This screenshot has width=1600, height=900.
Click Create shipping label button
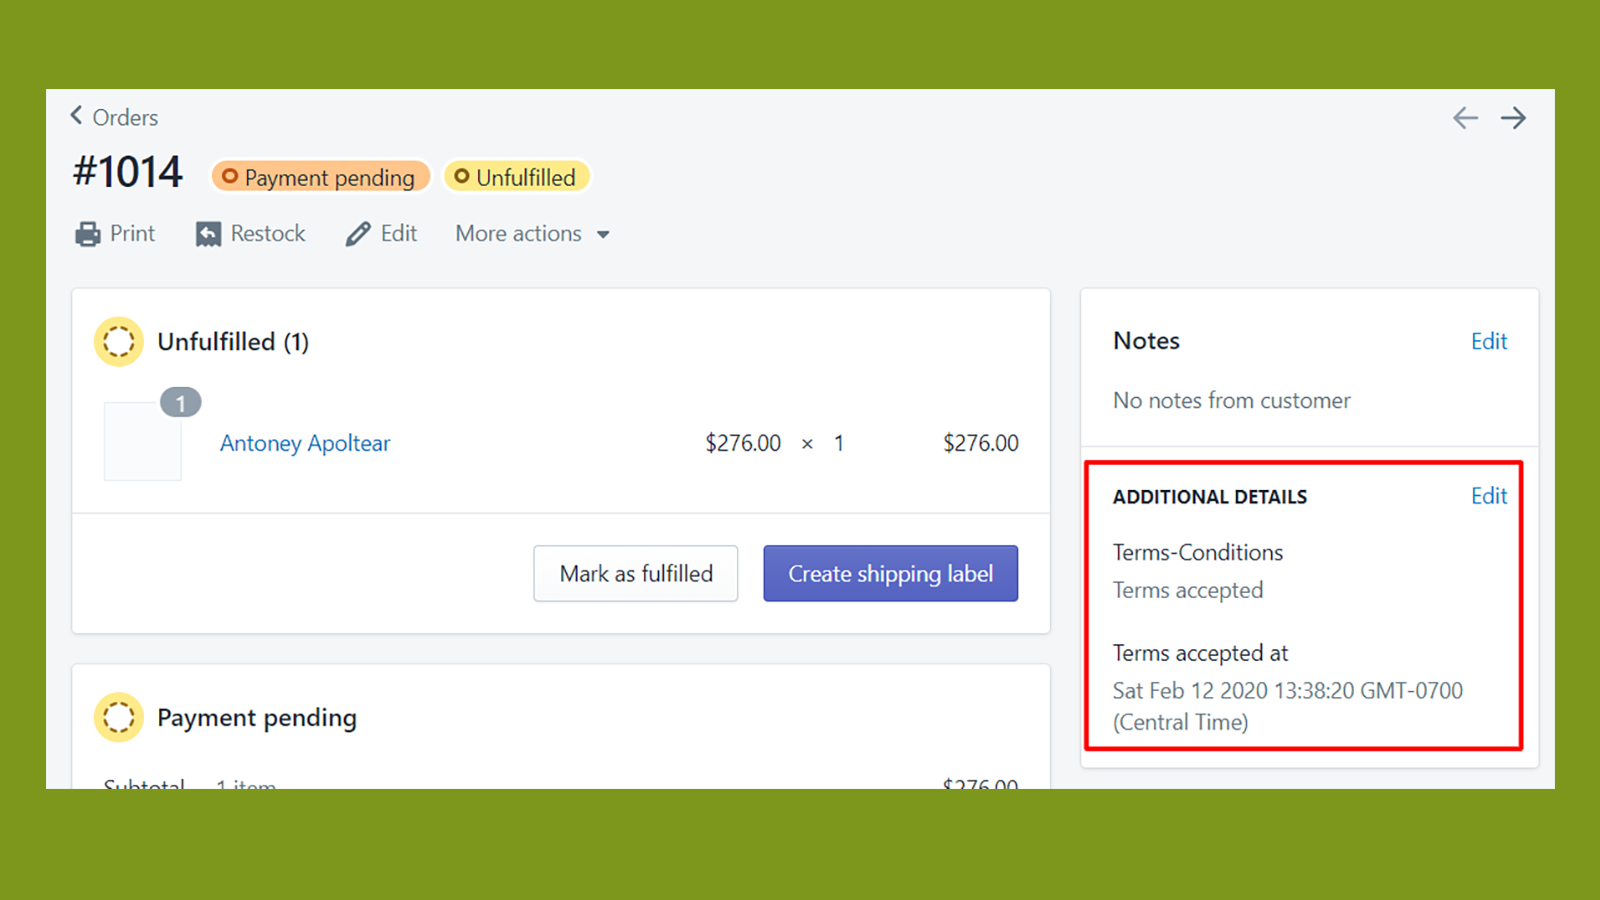(x=891, y=573)
